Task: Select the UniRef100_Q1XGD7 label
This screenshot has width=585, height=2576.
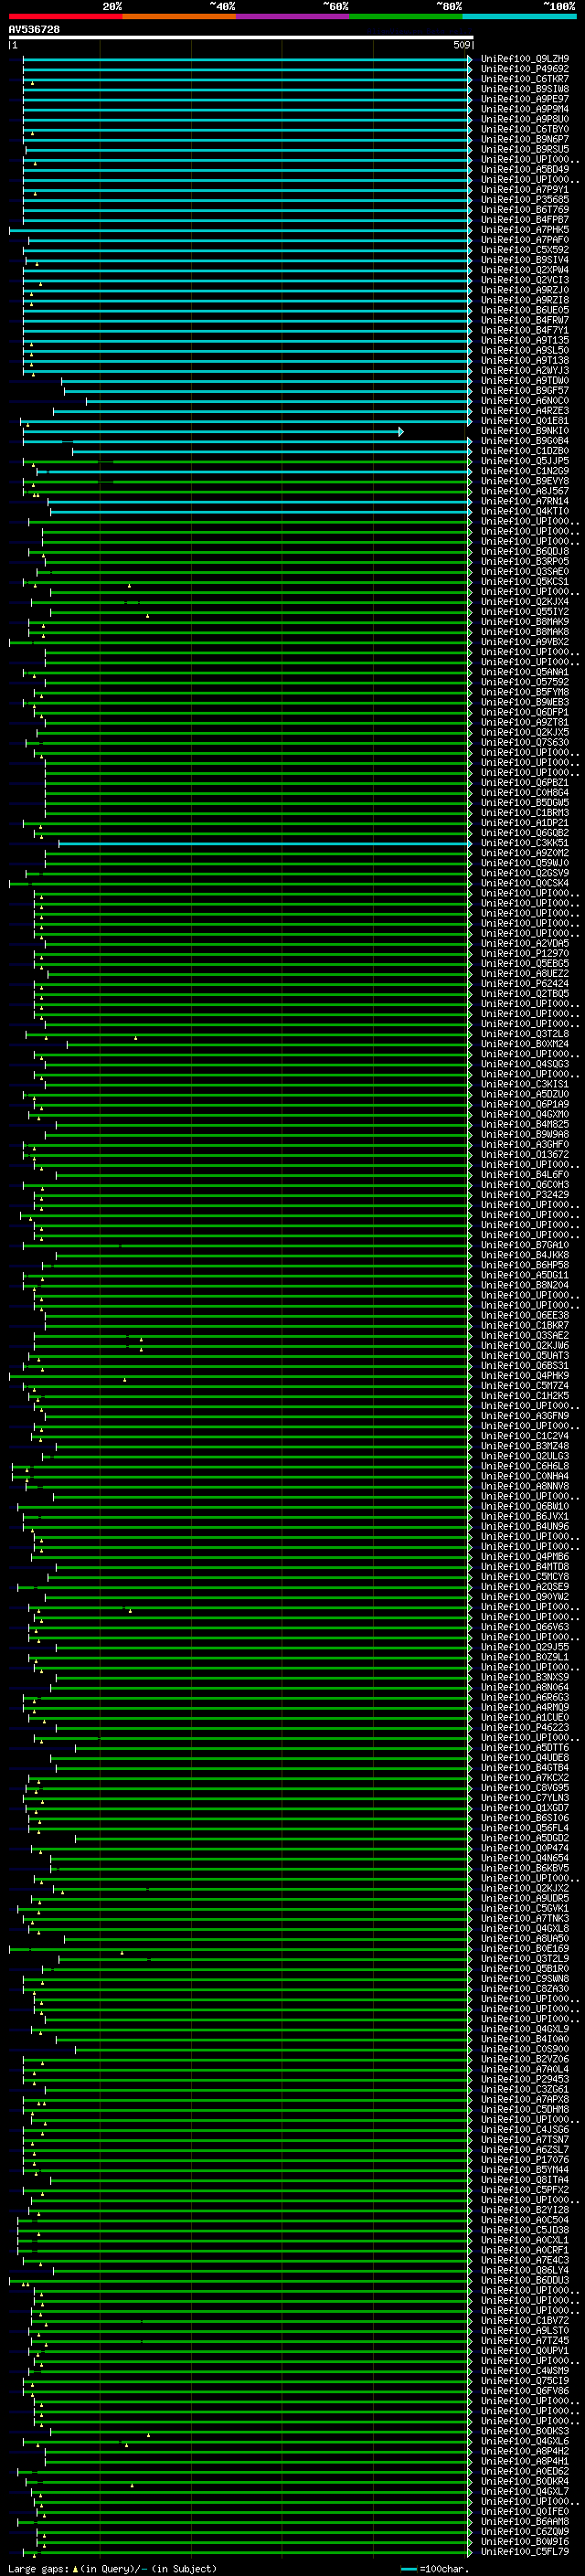Action: tap(525, 1808)
